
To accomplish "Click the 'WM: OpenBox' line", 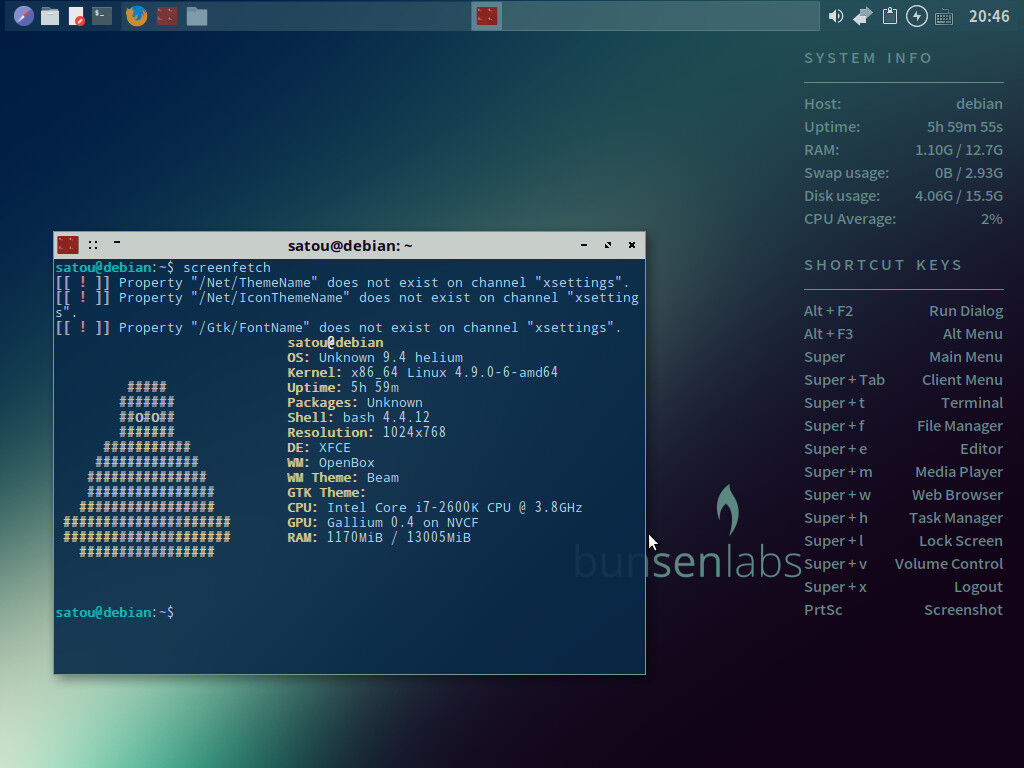I will [x=331, y=462].
